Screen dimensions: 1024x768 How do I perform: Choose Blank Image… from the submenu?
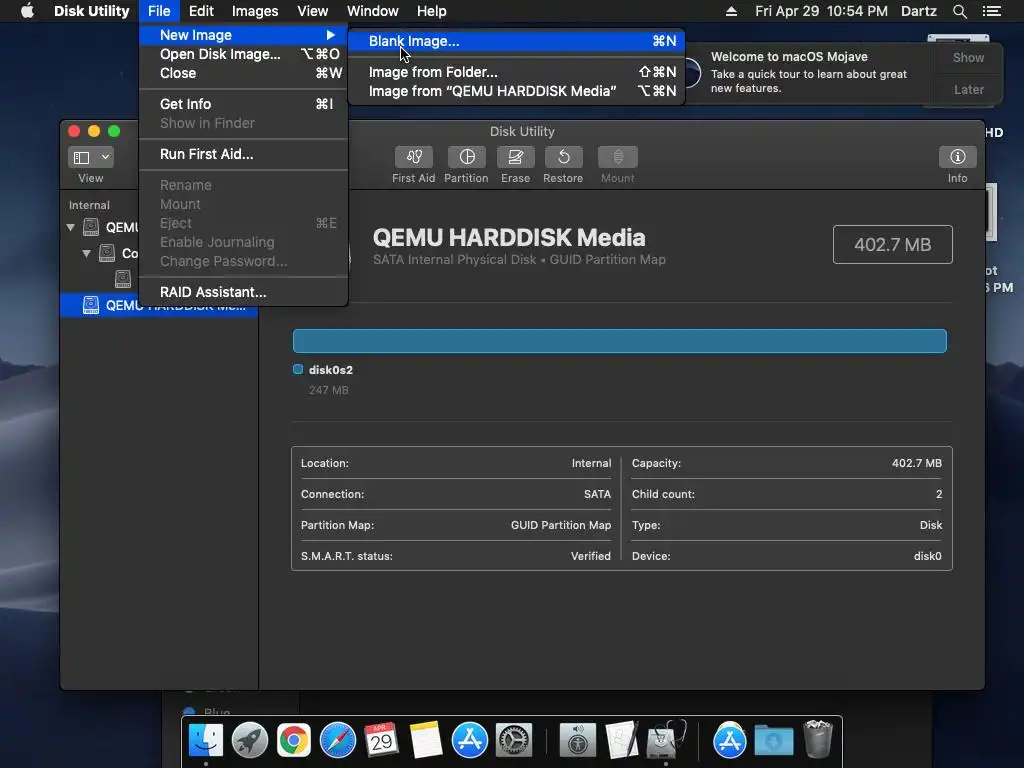(x=517, y=41)
